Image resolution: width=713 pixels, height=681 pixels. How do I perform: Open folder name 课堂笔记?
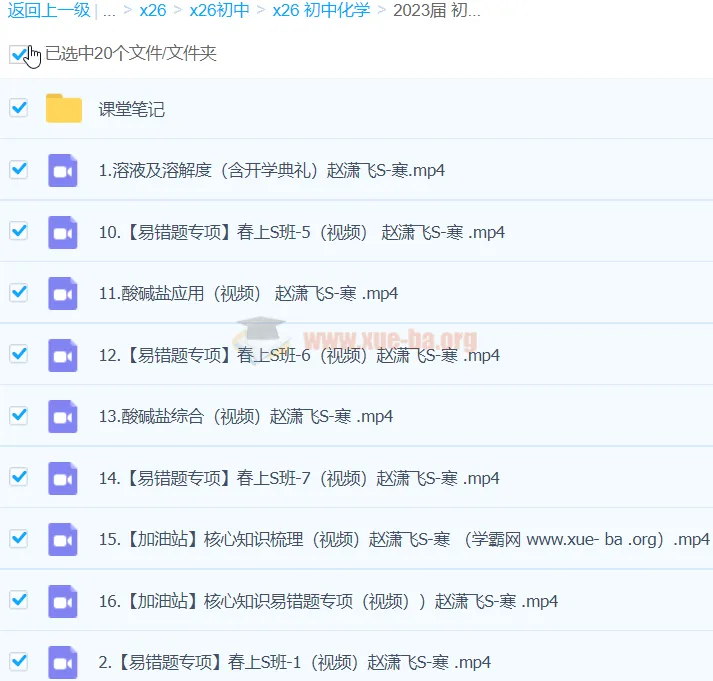(131, 109)
